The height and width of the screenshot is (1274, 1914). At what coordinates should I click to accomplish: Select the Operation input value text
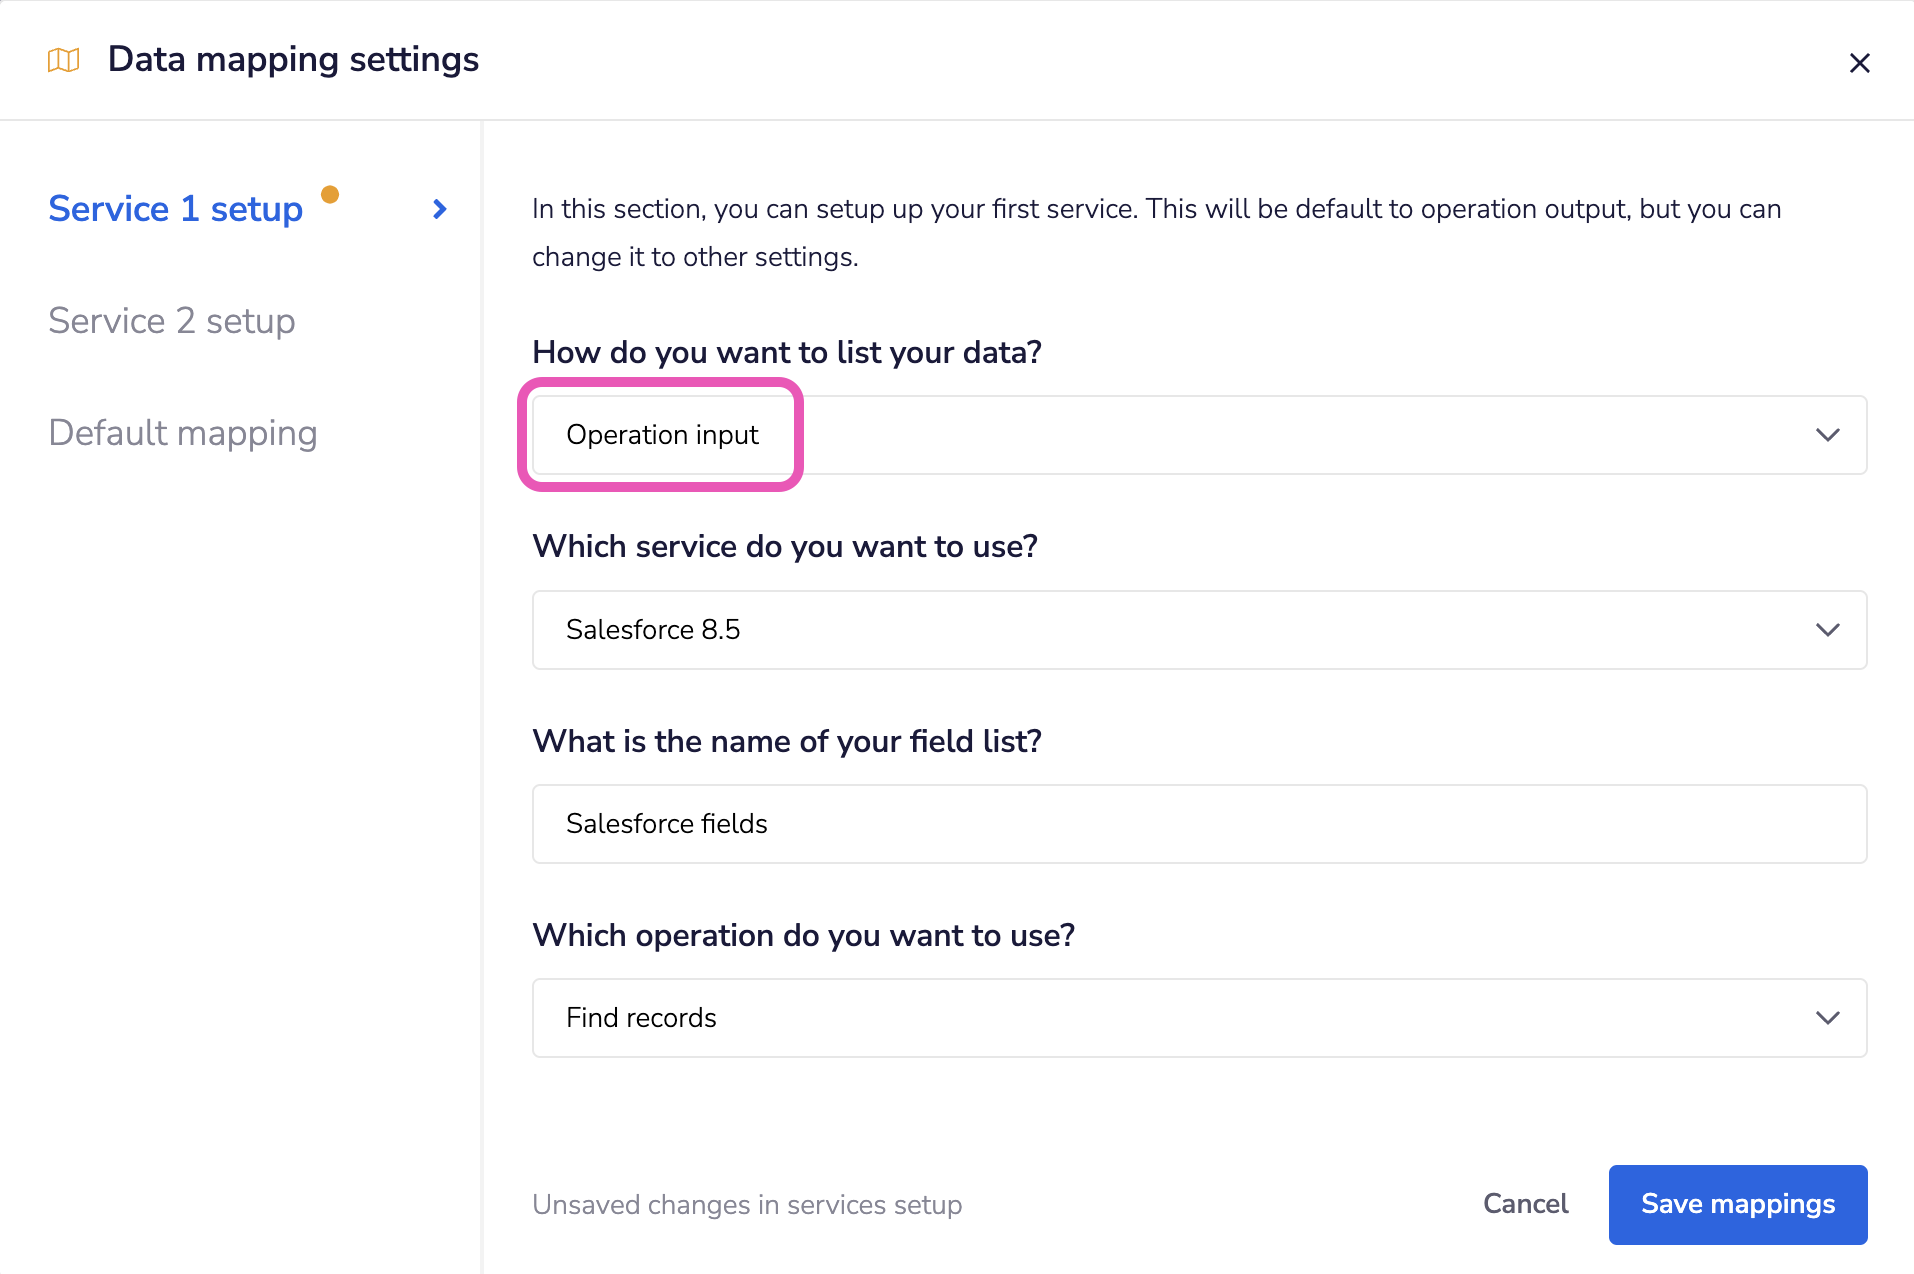pyautogui.click(x=662, y=435)
